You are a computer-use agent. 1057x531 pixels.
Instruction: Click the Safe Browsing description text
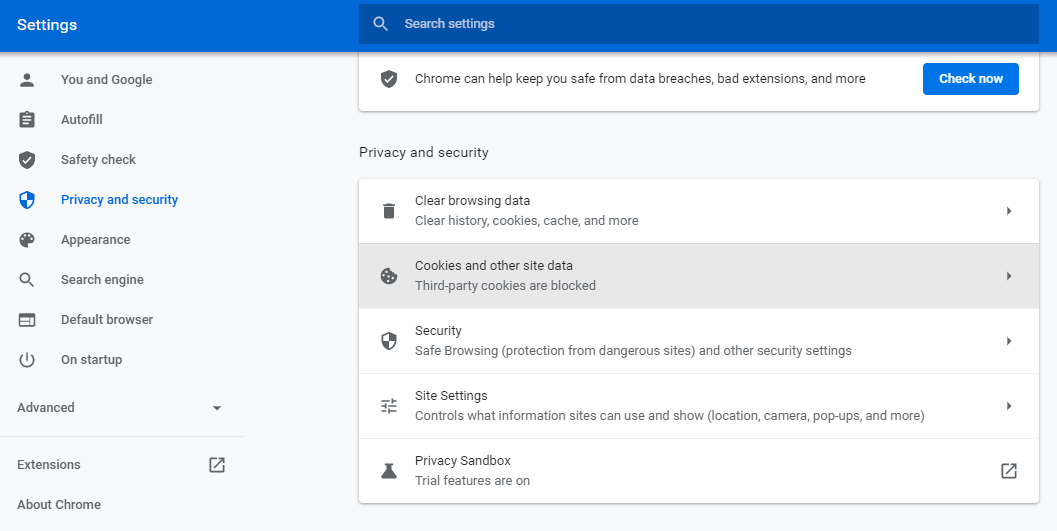click(633, 351)
